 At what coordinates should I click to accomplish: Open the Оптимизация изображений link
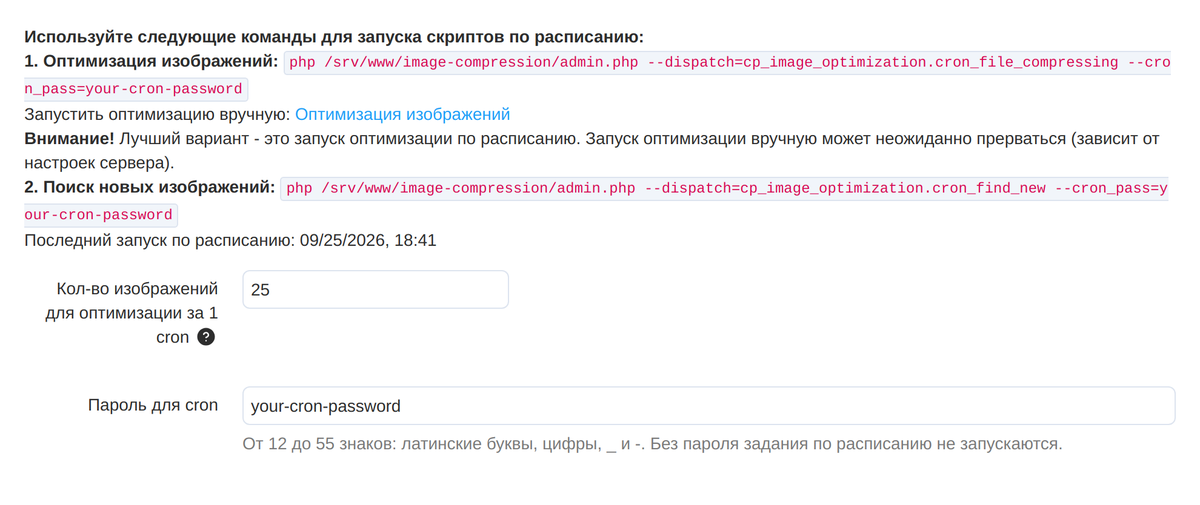click(x=402, y=114)
